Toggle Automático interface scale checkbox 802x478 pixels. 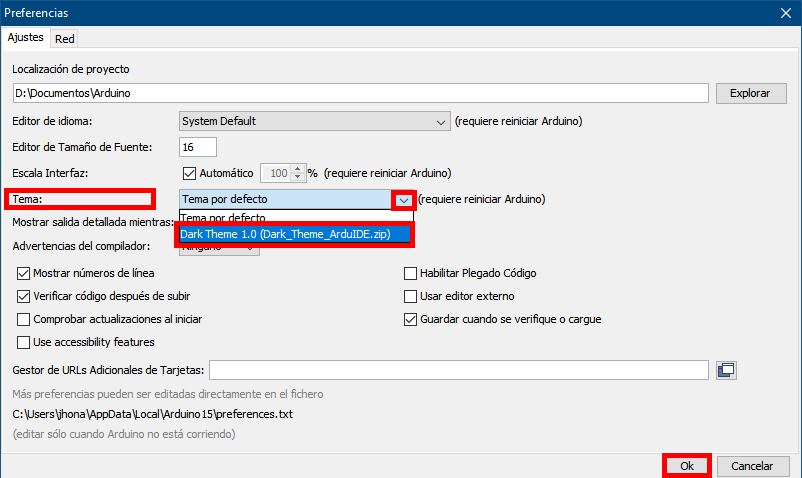pyautogui.click(x=189, y=173)
